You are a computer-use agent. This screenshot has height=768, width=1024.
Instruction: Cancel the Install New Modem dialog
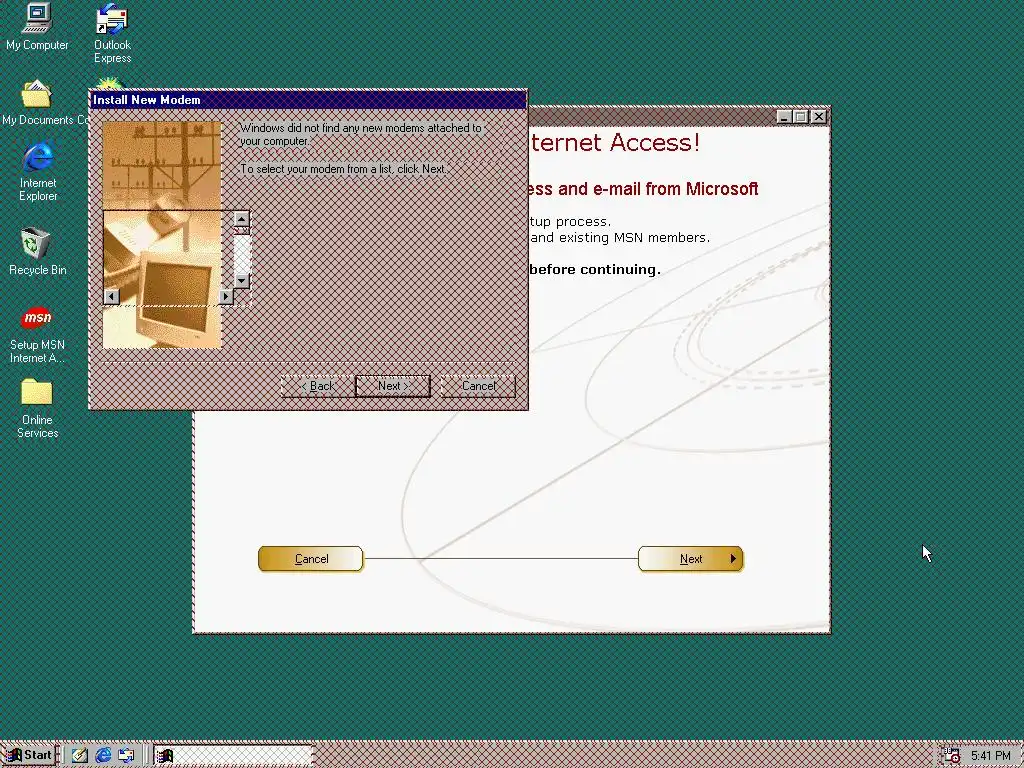click(479, 386)
